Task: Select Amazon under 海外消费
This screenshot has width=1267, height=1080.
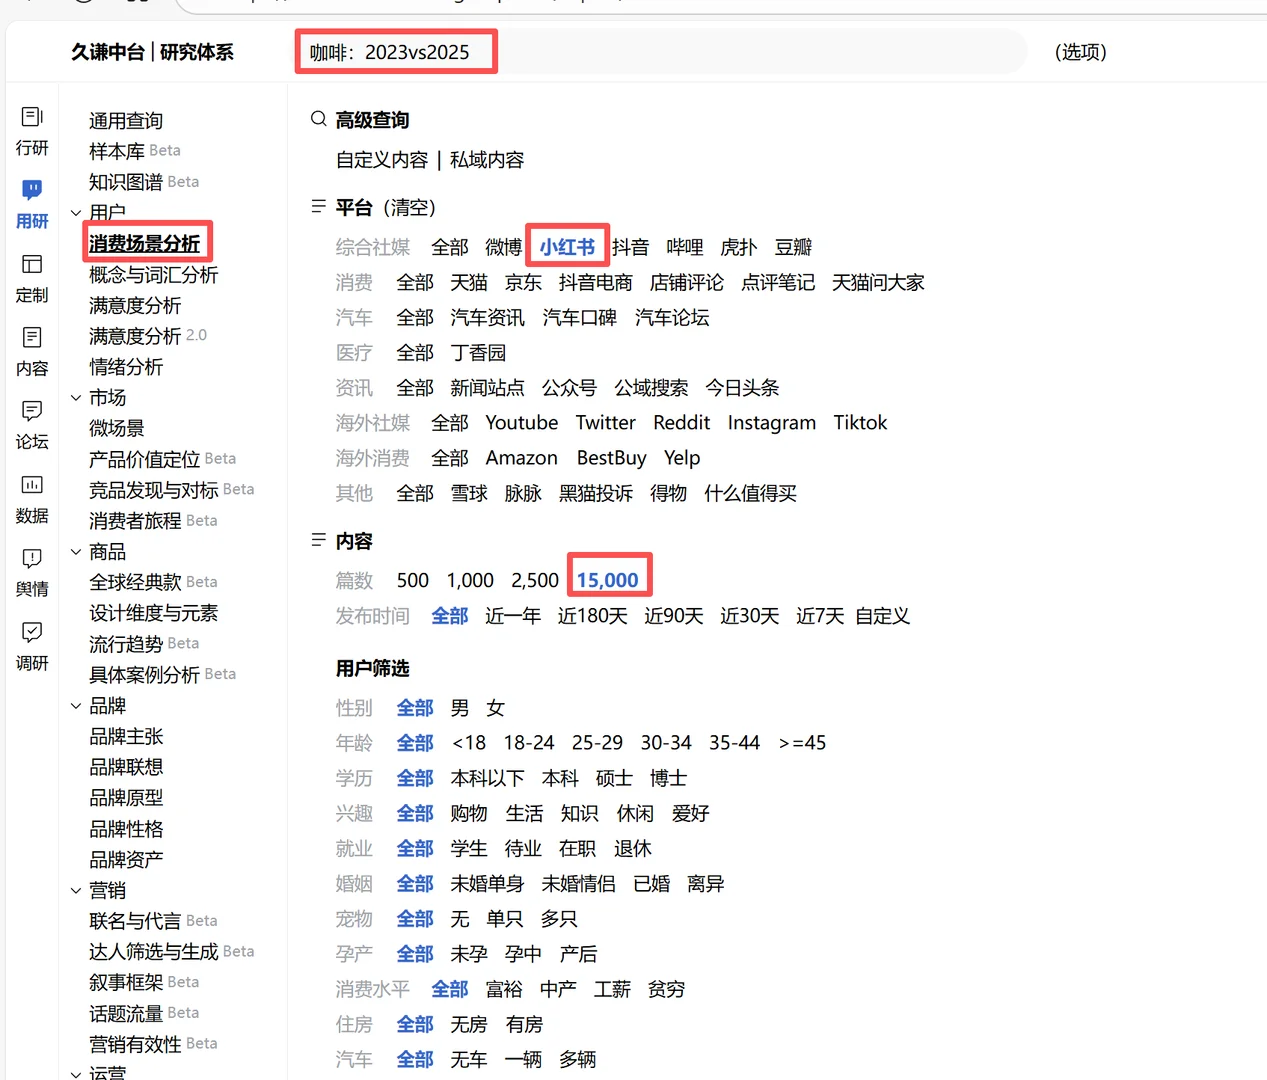Action: (522, 458)
